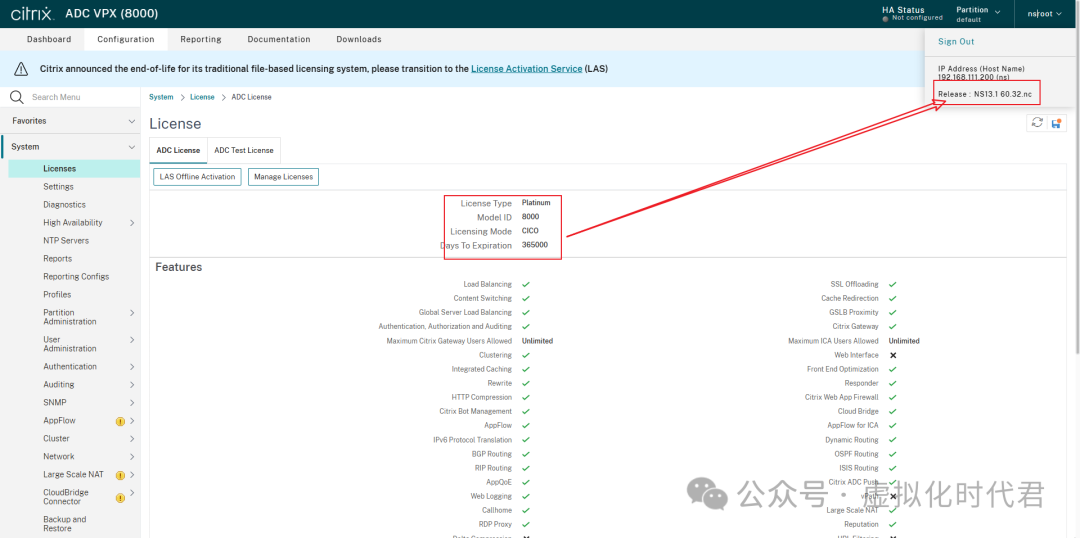Click the AppFlow warning badge icon
This screenshot has width=1080, height=538.
click(x=120, y=421)
